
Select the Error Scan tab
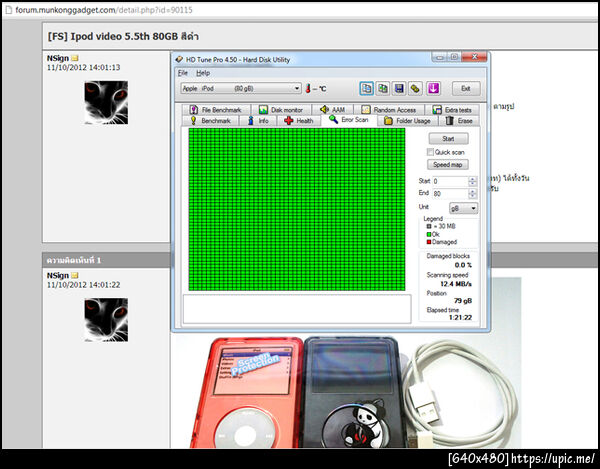click(349, 120)
